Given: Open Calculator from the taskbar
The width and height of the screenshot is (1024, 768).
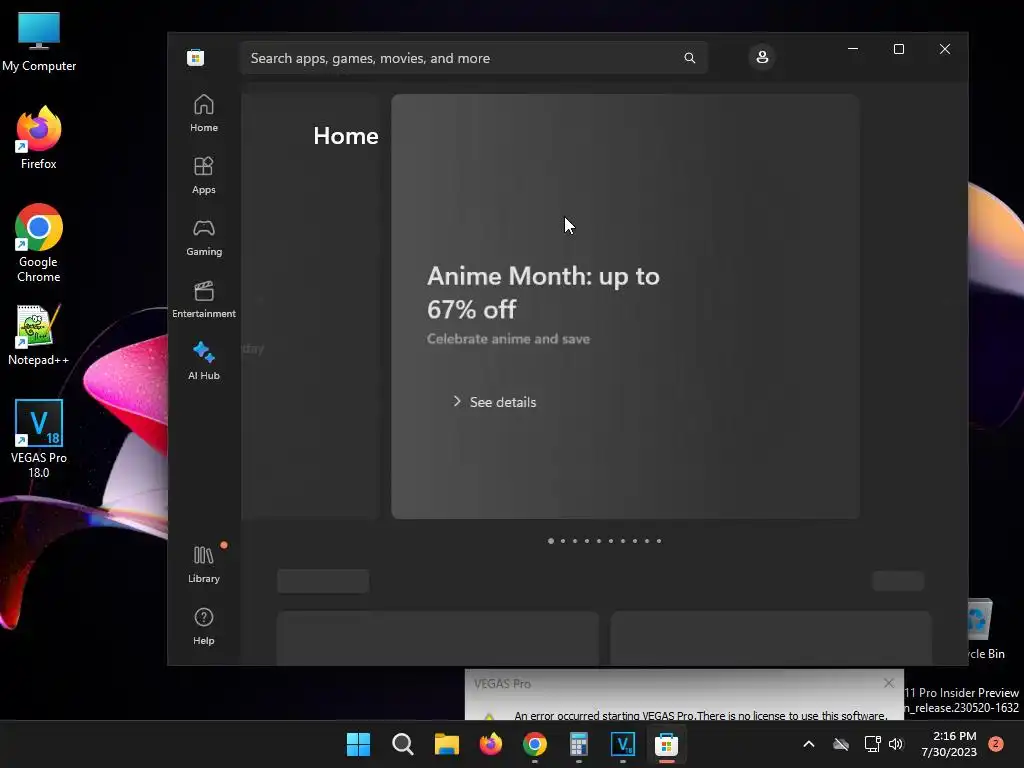Looking at the screenshot, I should (x=579, y=744).
